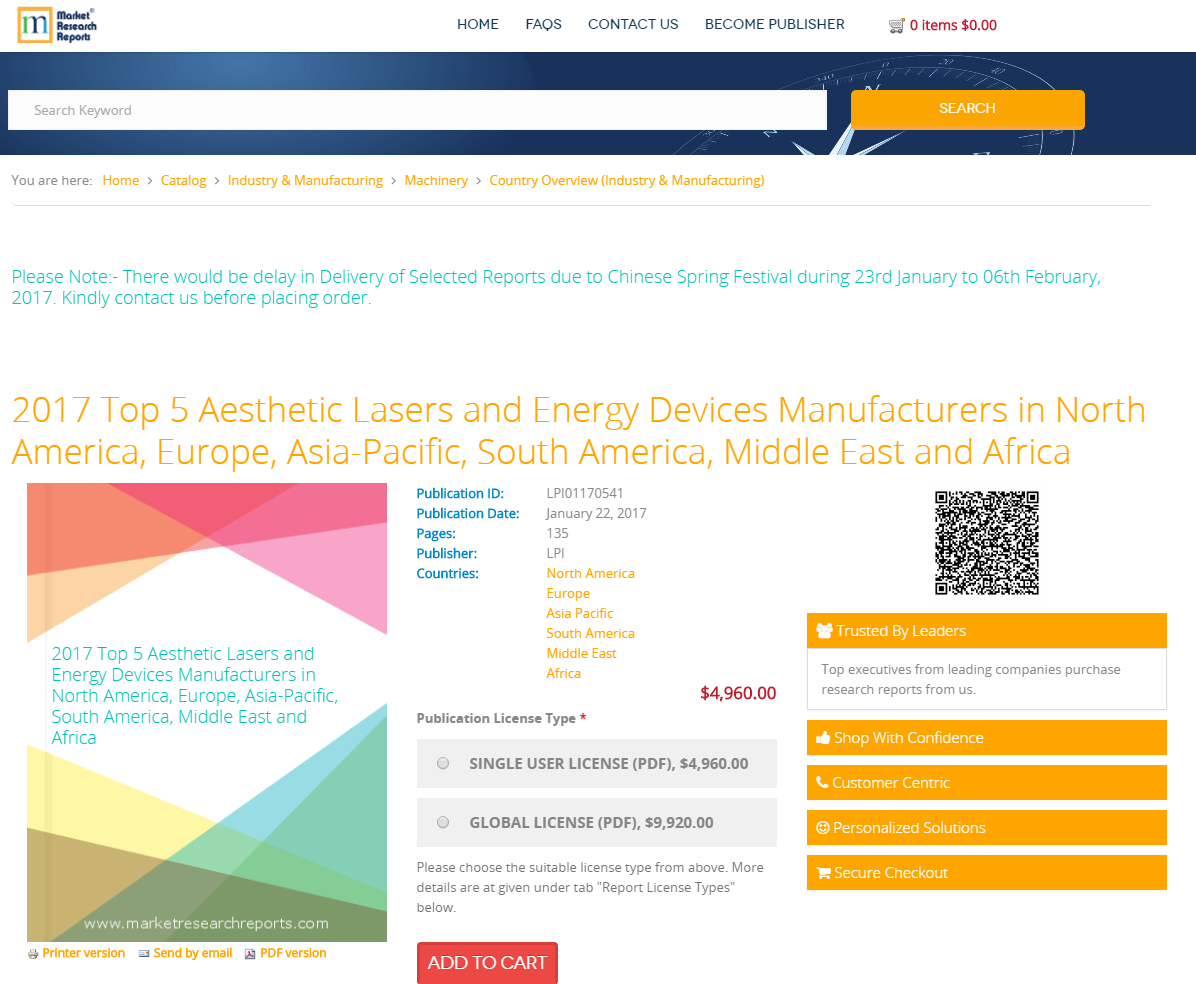Click the South America country link

(590, 633)
